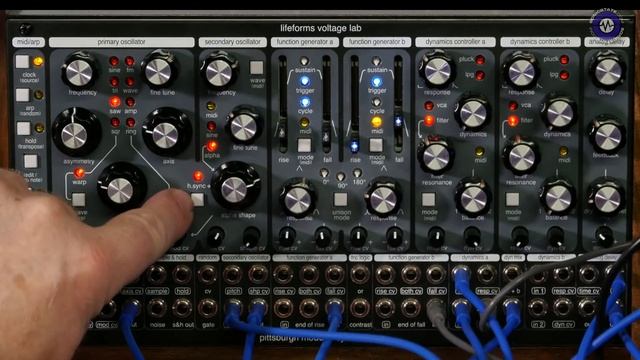Viewport: 640px width, 360px height.
Task: Adjust the asymmetry knob
Action: (x=75, y=135)
